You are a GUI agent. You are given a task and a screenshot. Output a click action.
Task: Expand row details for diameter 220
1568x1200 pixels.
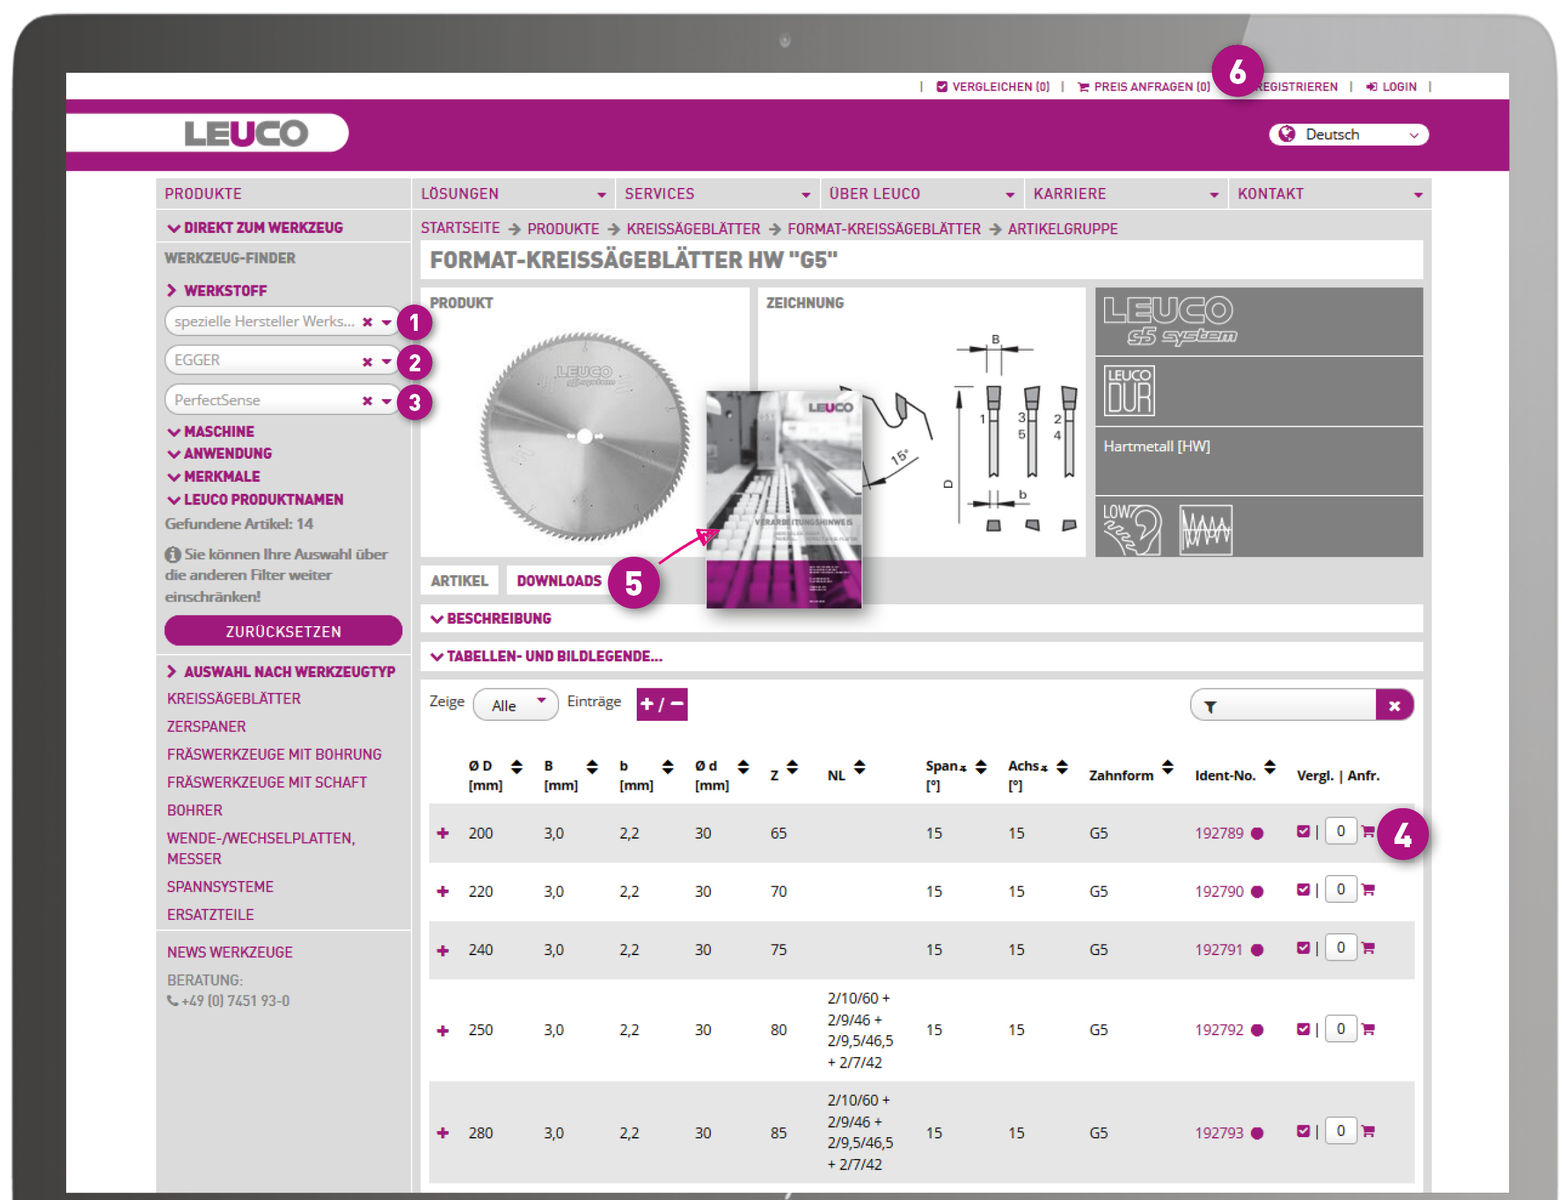(x=443, y=891)
